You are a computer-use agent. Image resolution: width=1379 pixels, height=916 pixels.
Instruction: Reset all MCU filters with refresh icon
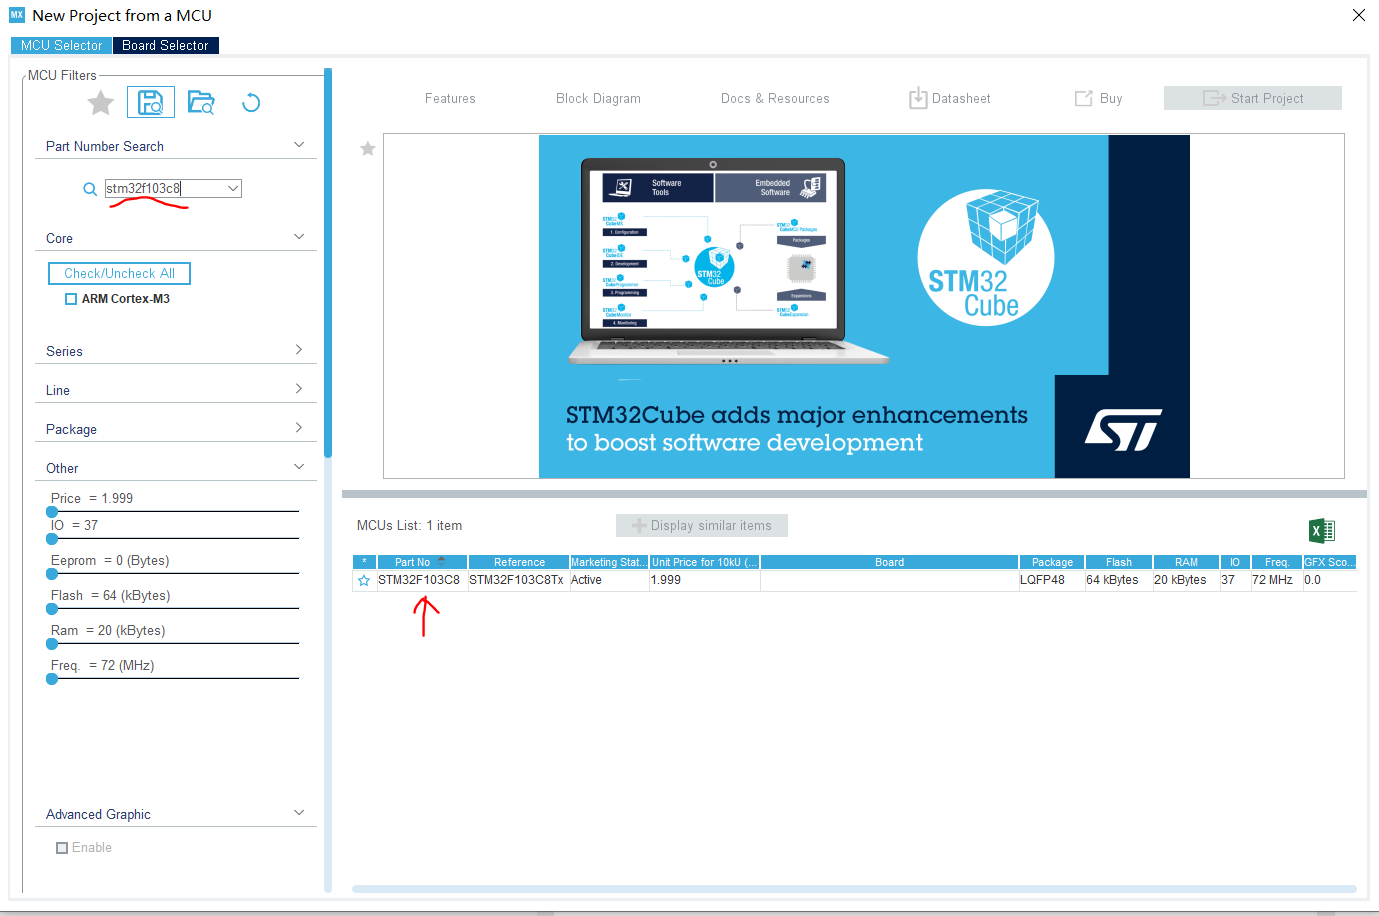pos(251,102)
